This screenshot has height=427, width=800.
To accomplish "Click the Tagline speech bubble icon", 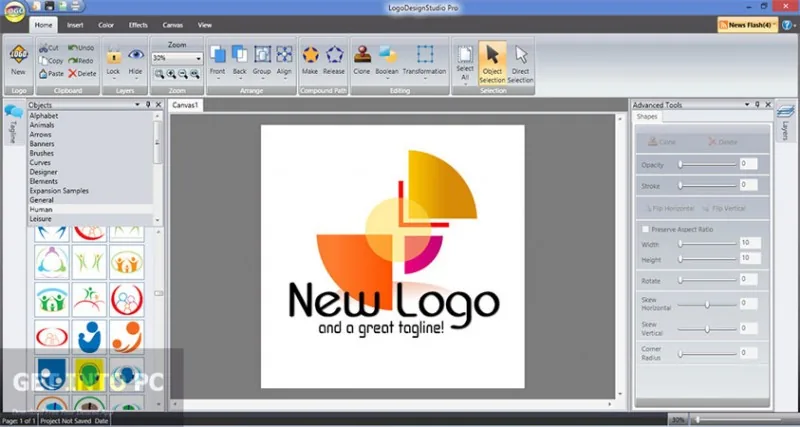I will 13,111.
